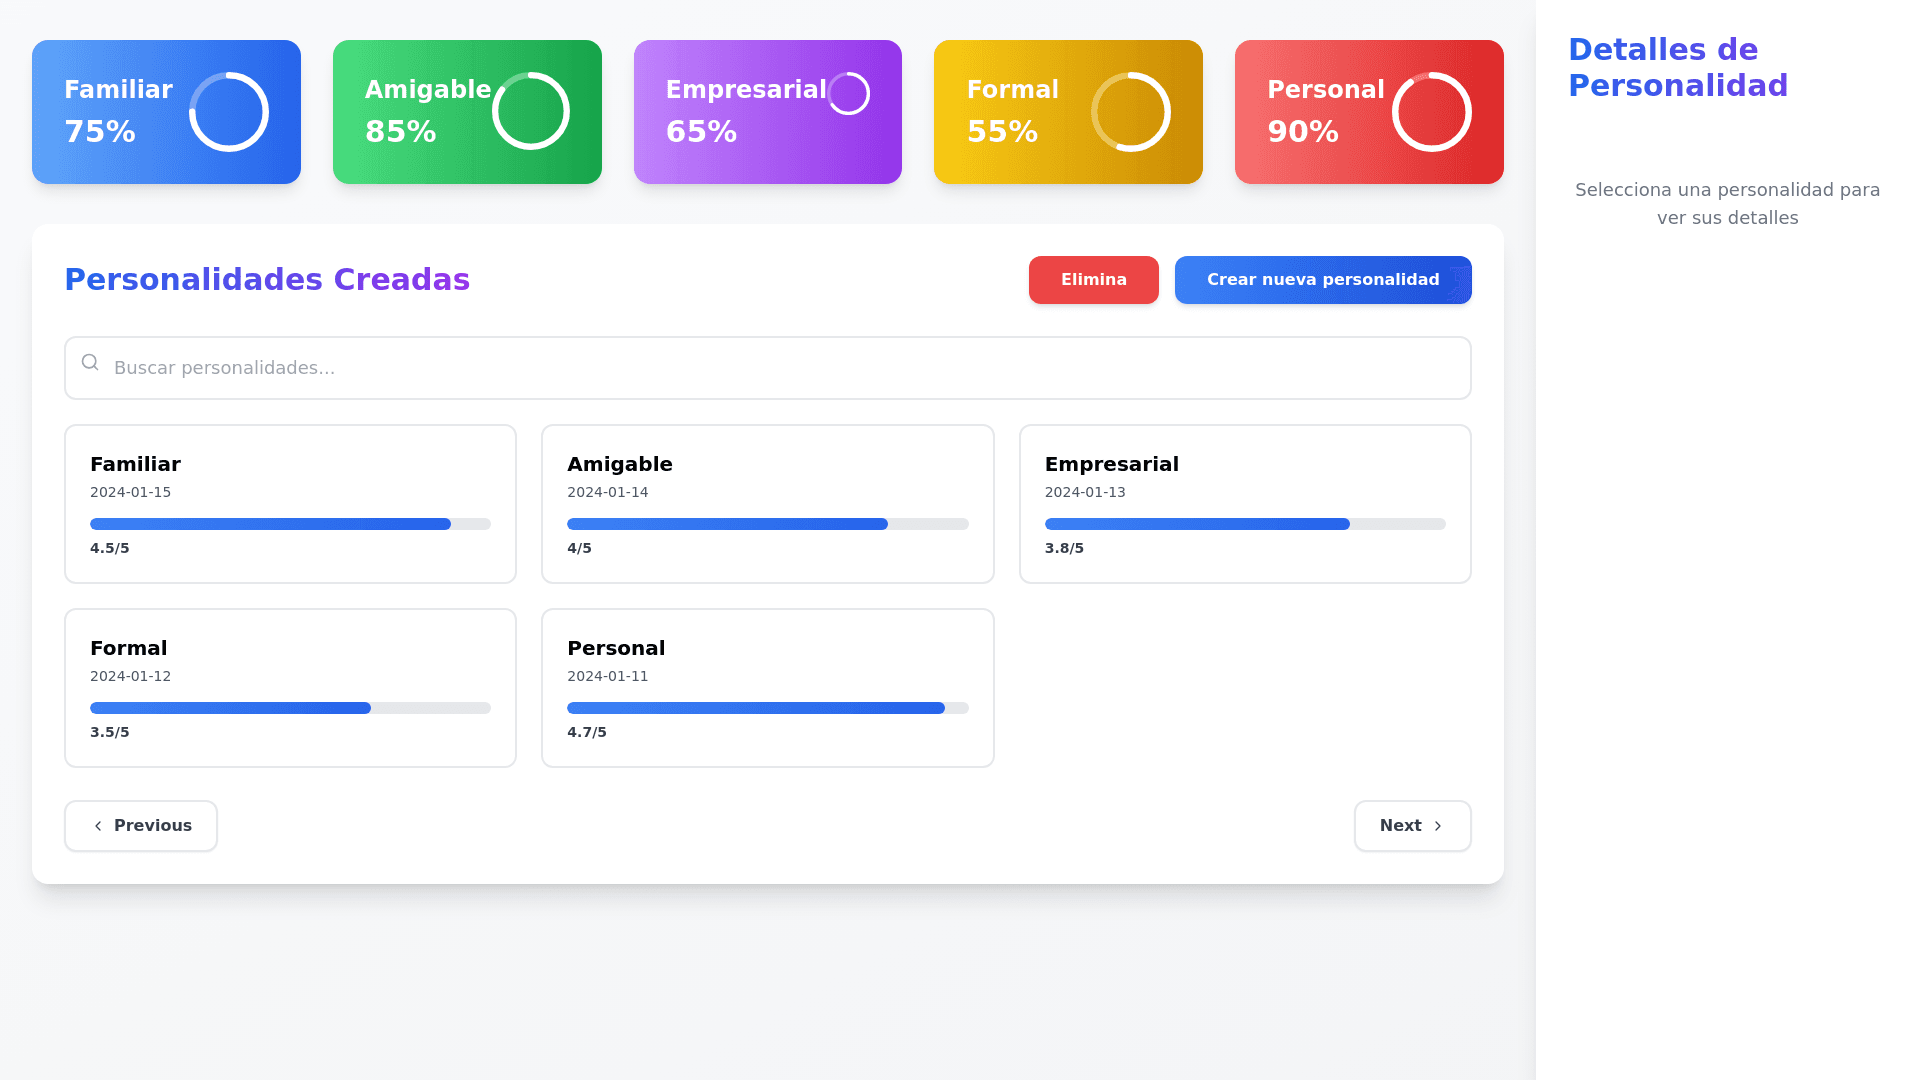Click the Familiar card's rating progress bar
The image size is (1920, 1080).
coord(290,524)
